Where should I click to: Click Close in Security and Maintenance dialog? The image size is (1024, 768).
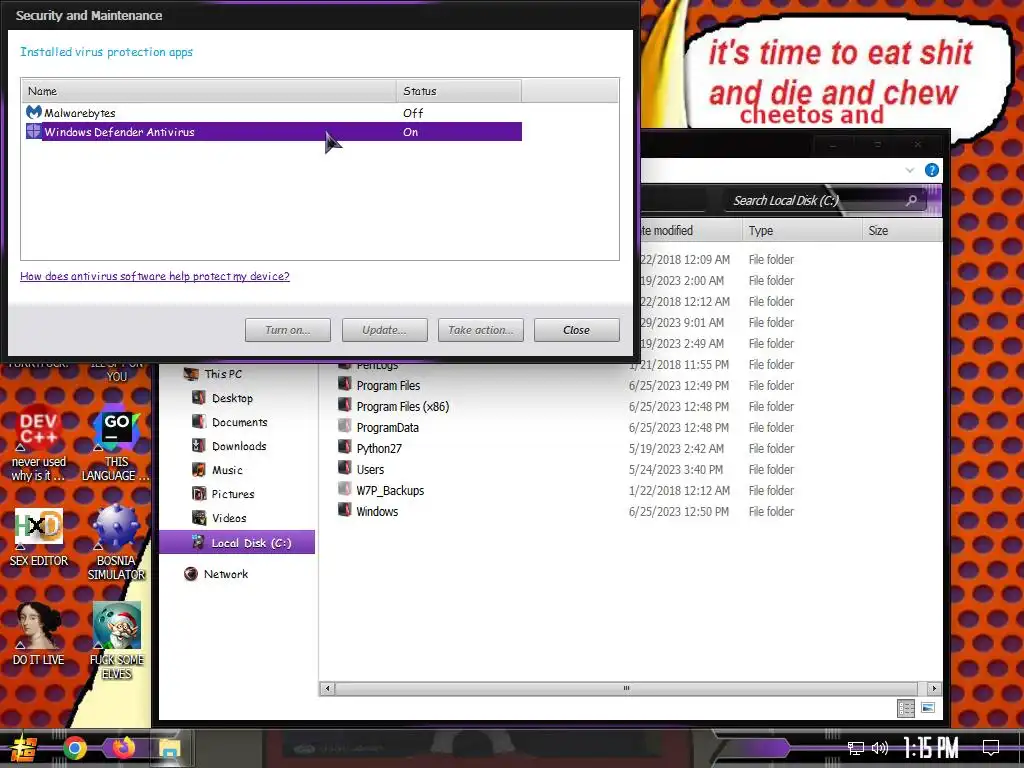[577, 330]
